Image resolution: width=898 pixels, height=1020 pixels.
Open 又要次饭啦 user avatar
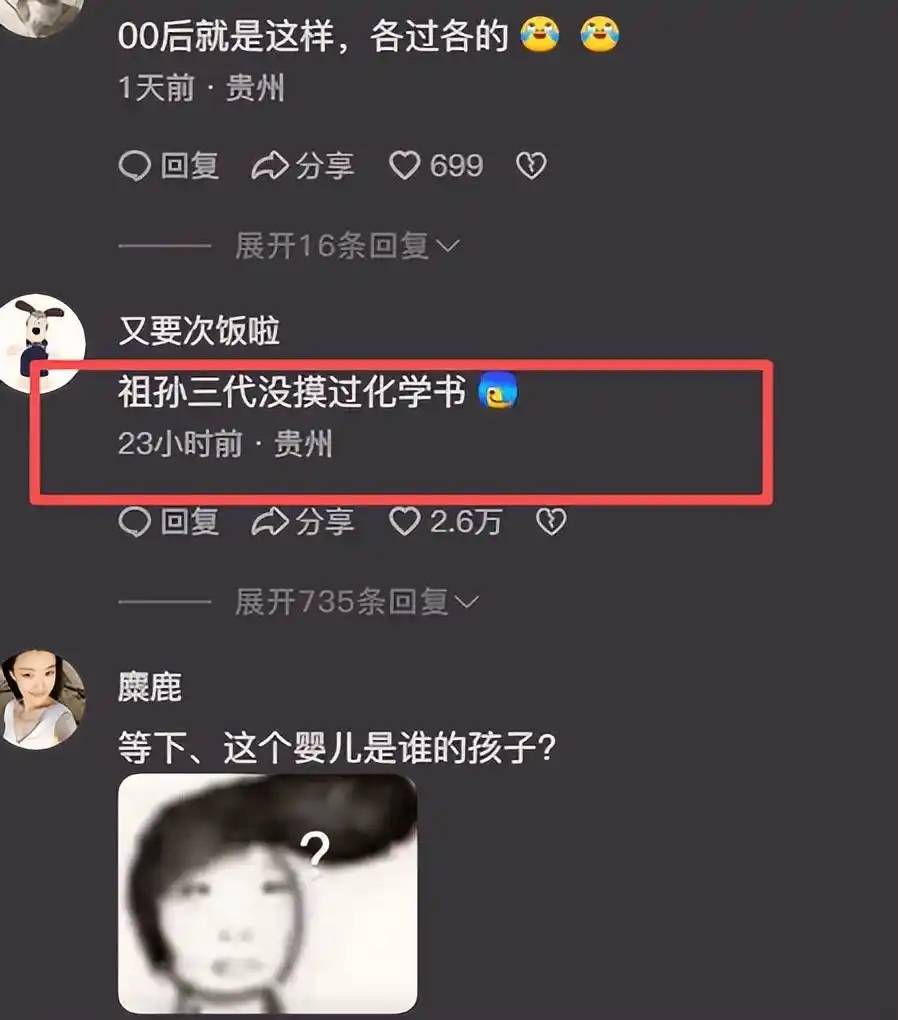pyautogui.click(x=42, y=343)
